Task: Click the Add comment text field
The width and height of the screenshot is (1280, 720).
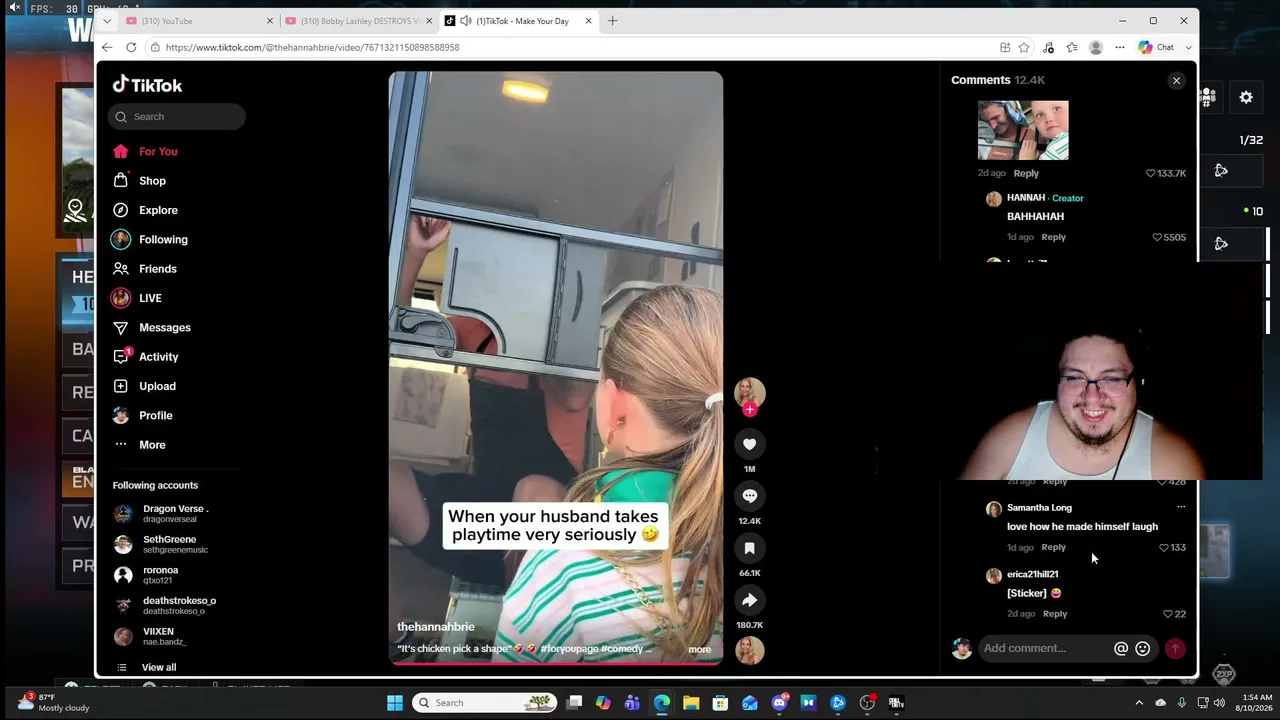Action: point(1044,648)
